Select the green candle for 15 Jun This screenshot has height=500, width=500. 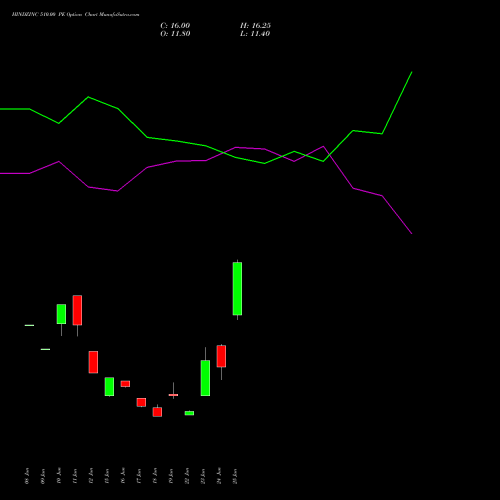[x=109, y=387]
